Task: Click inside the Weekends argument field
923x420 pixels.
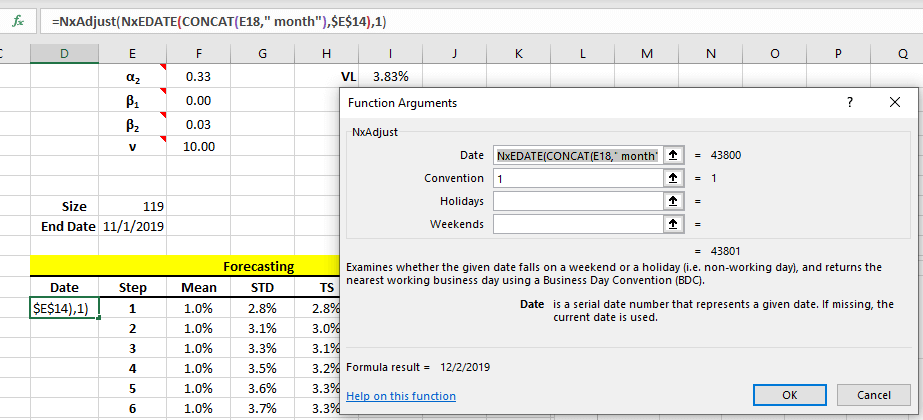Action: coord(577,224)
